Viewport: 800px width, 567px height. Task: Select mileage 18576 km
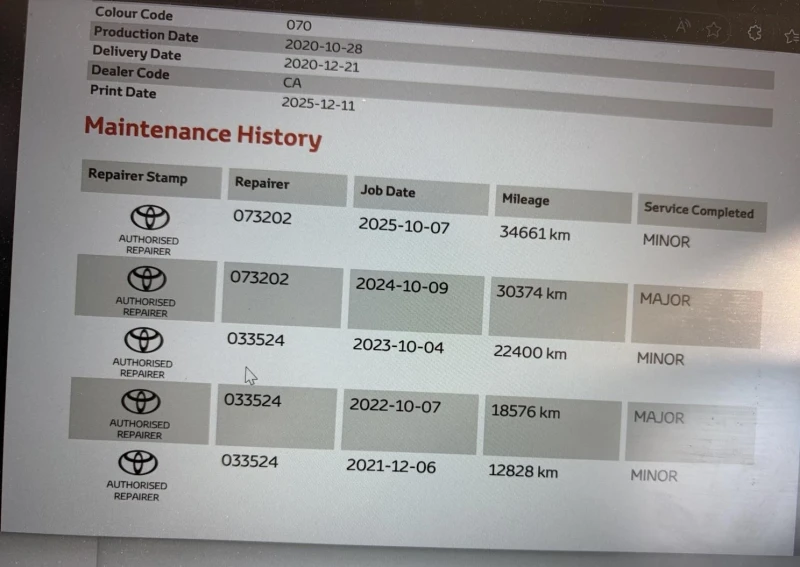[526, 411]
